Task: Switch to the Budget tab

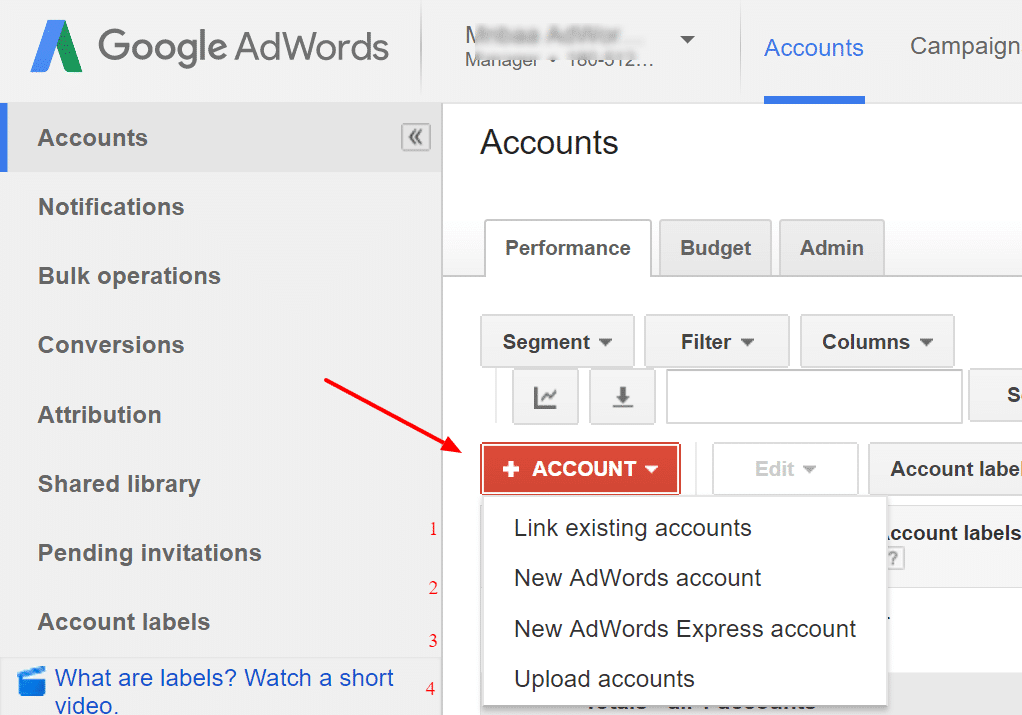Action: 714,247
